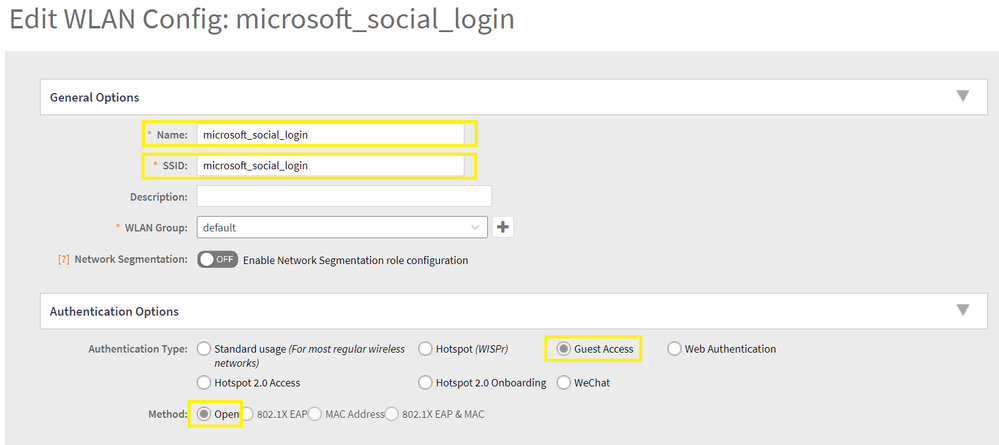The width and height of the screenshot is (999, 445).
Task: Choose Hotspot 2.0 Access option
Action: pyautogui.click(x=205, y=382)
